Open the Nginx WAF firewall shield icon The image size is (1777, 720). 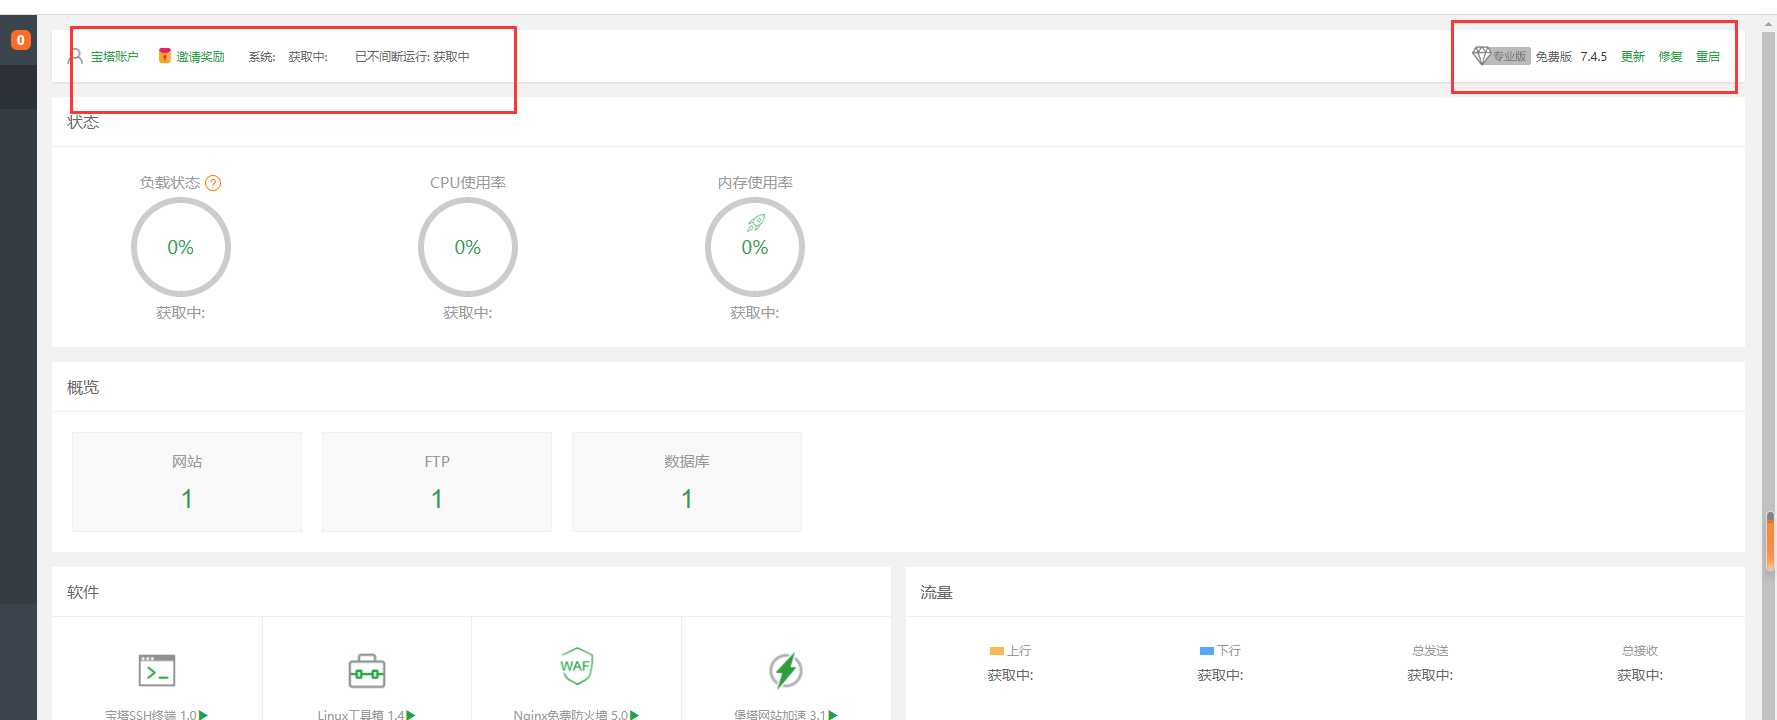[576, 666]
